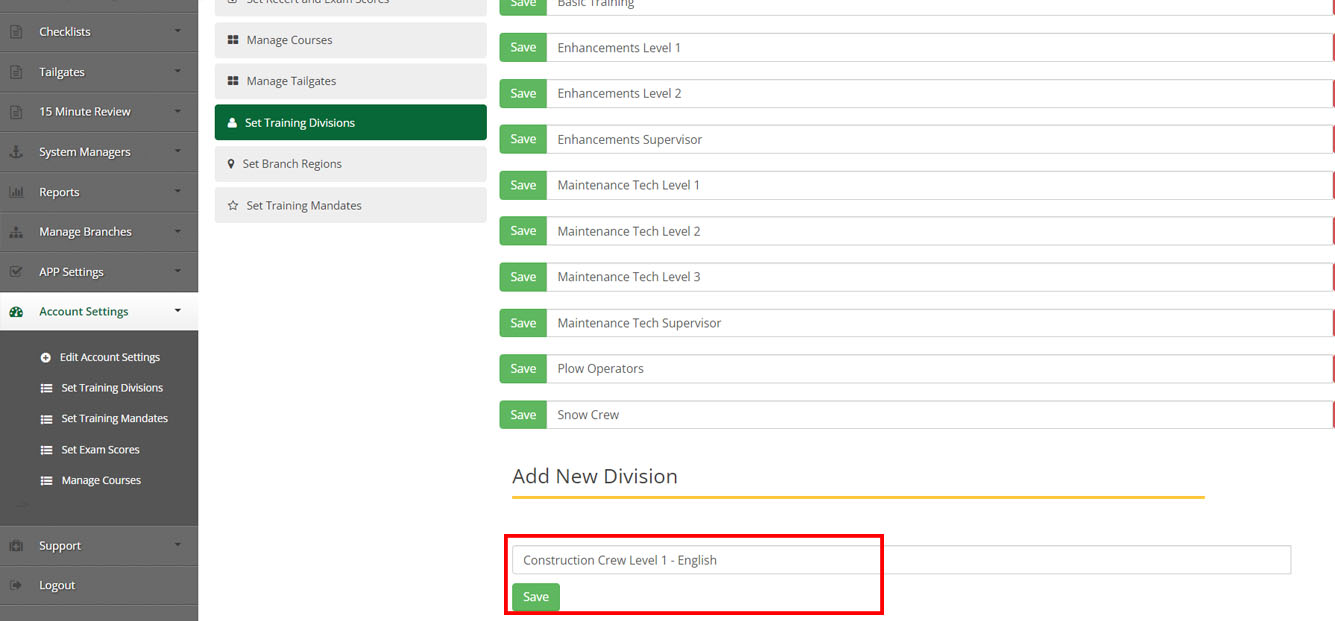Click the Support briefcase icon
This screenshot has height=621, width=1335.
click(x=16, y=546)
